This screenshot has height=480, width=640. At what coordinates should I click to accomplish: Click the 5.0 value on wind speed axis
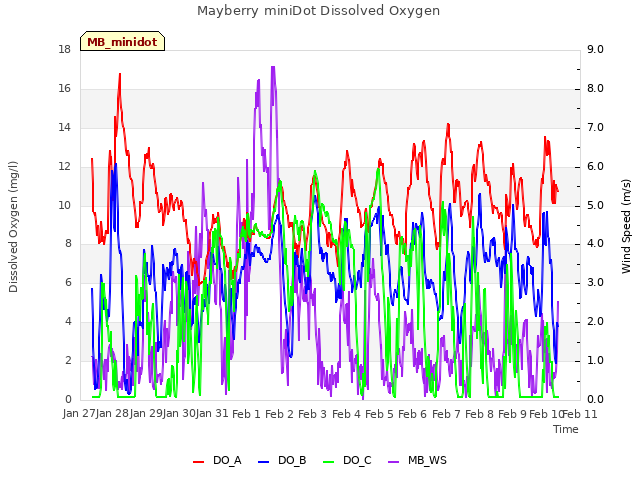point(595,205)
